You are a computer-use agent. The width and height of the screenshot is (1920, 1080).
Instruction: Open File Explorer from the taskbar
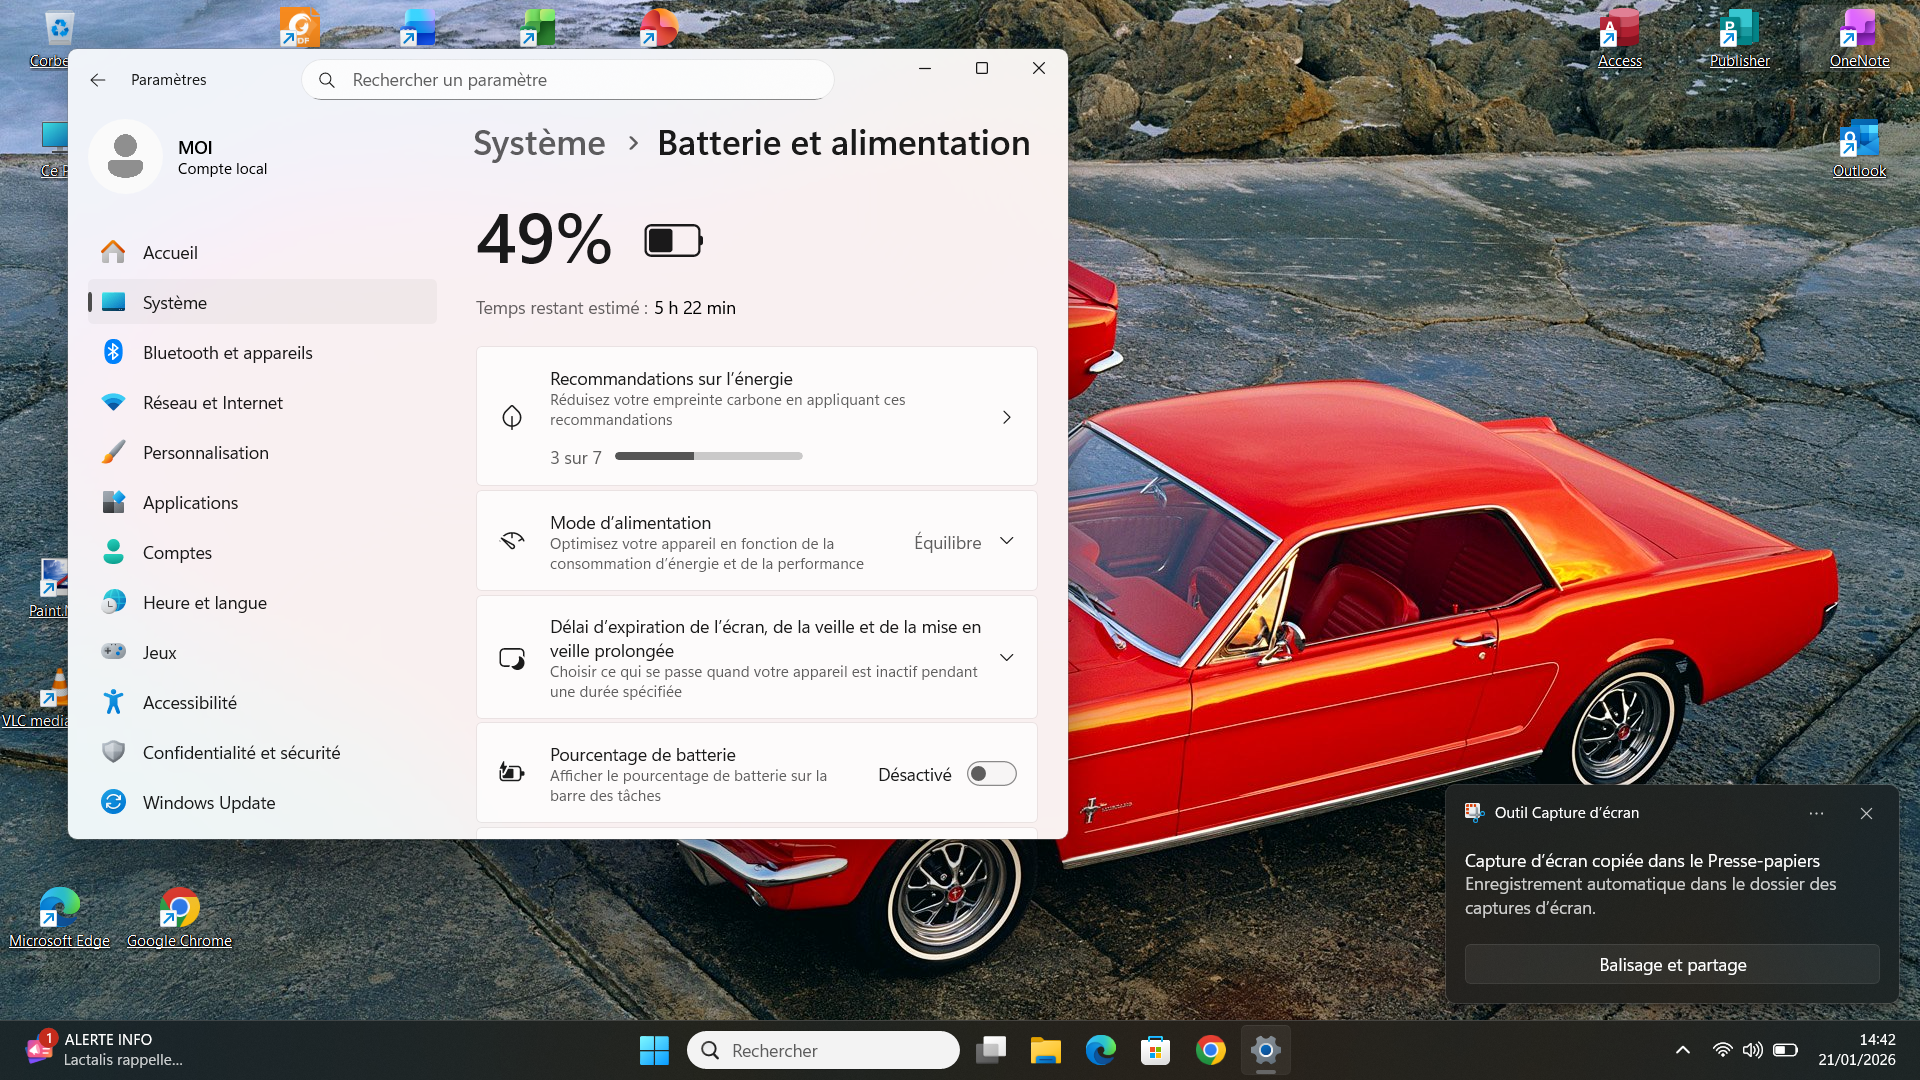[x=1045, y=1050]
